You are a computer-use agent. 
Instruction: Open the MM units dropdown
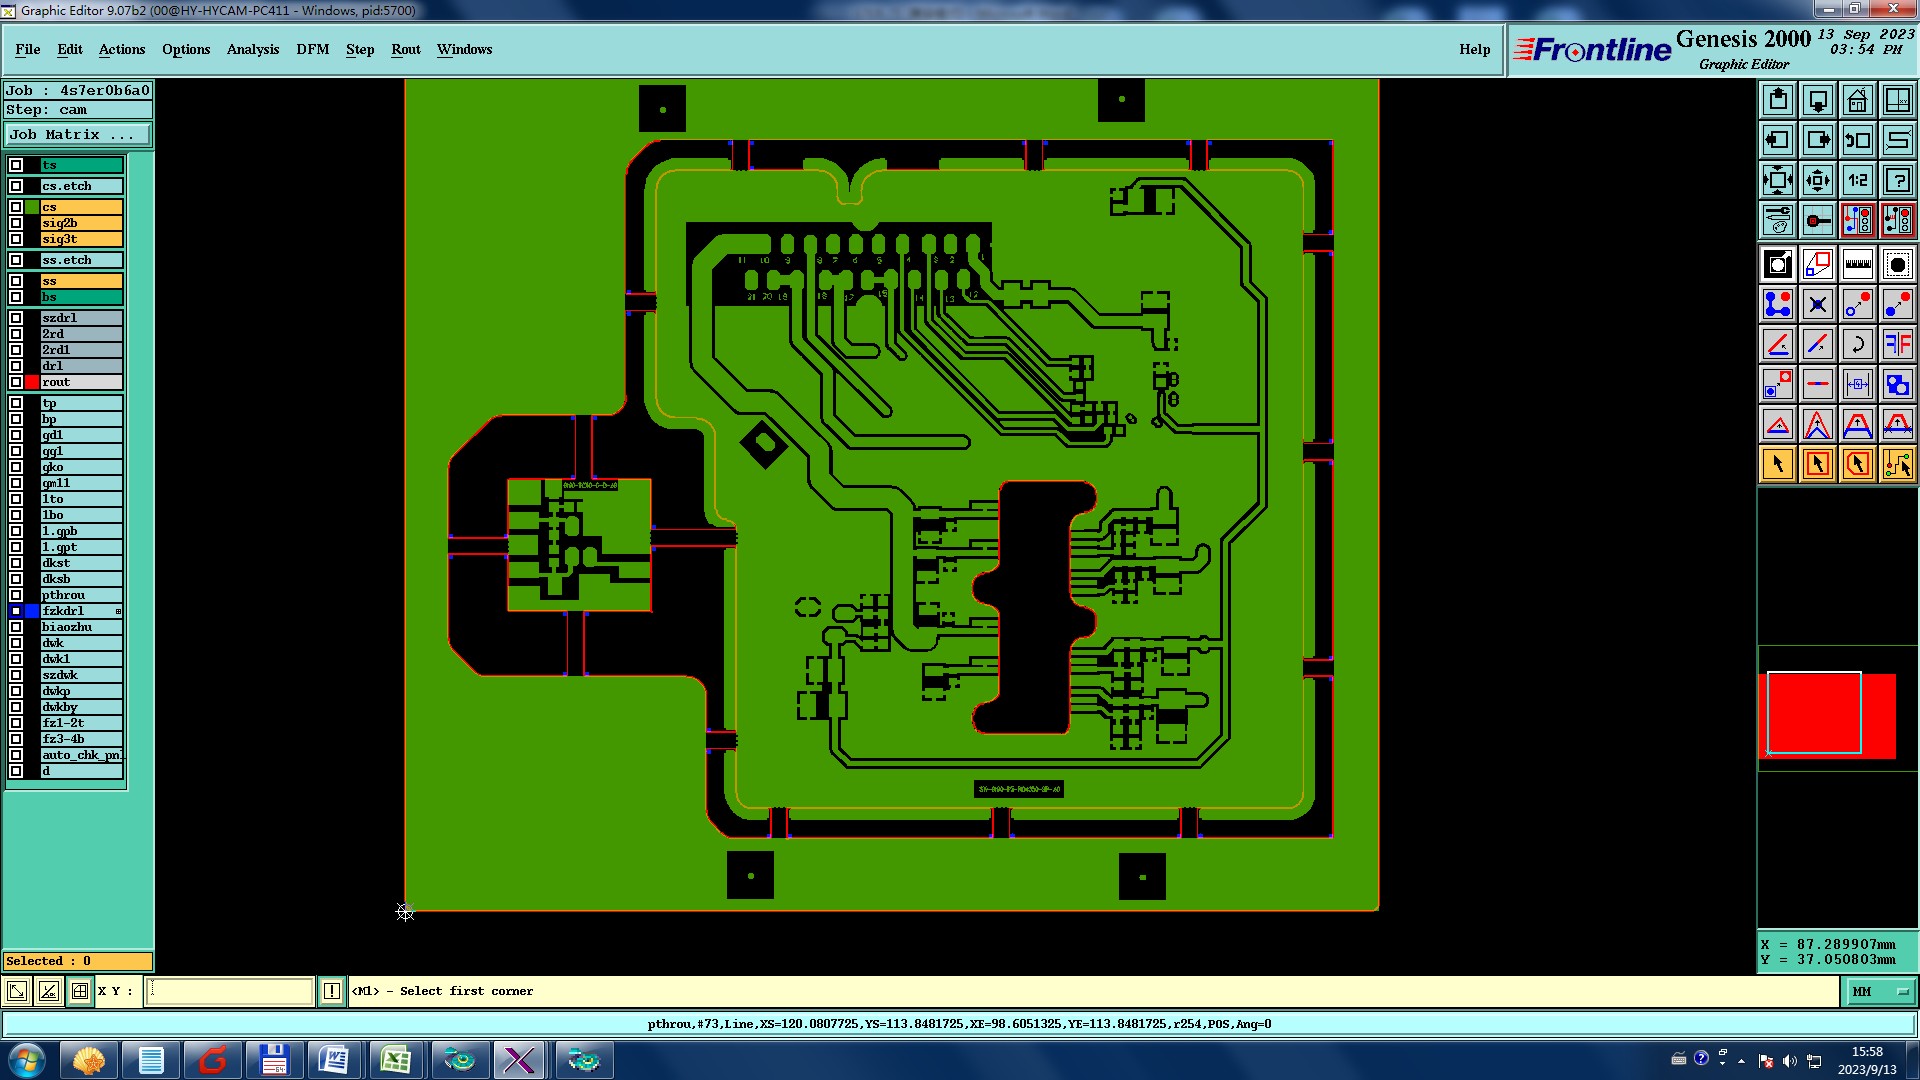click(x=1880, y=991)
